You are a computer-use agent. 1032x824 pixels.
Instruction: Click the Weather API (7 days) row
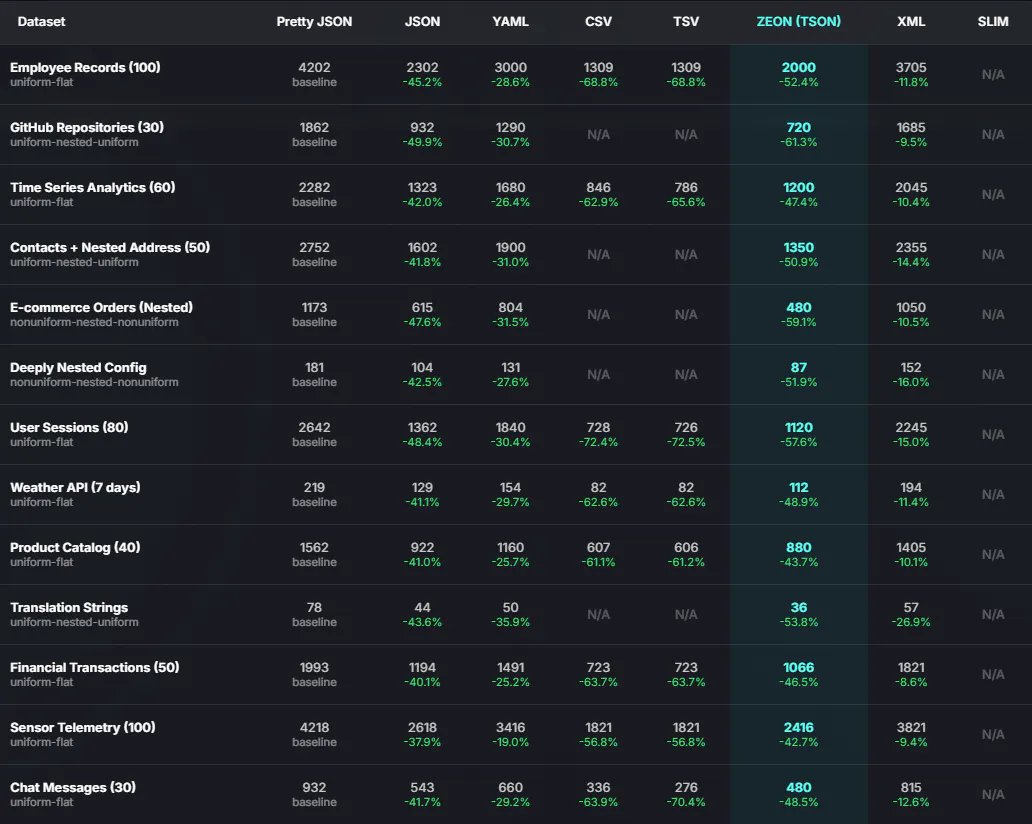(x=516, y=494)
